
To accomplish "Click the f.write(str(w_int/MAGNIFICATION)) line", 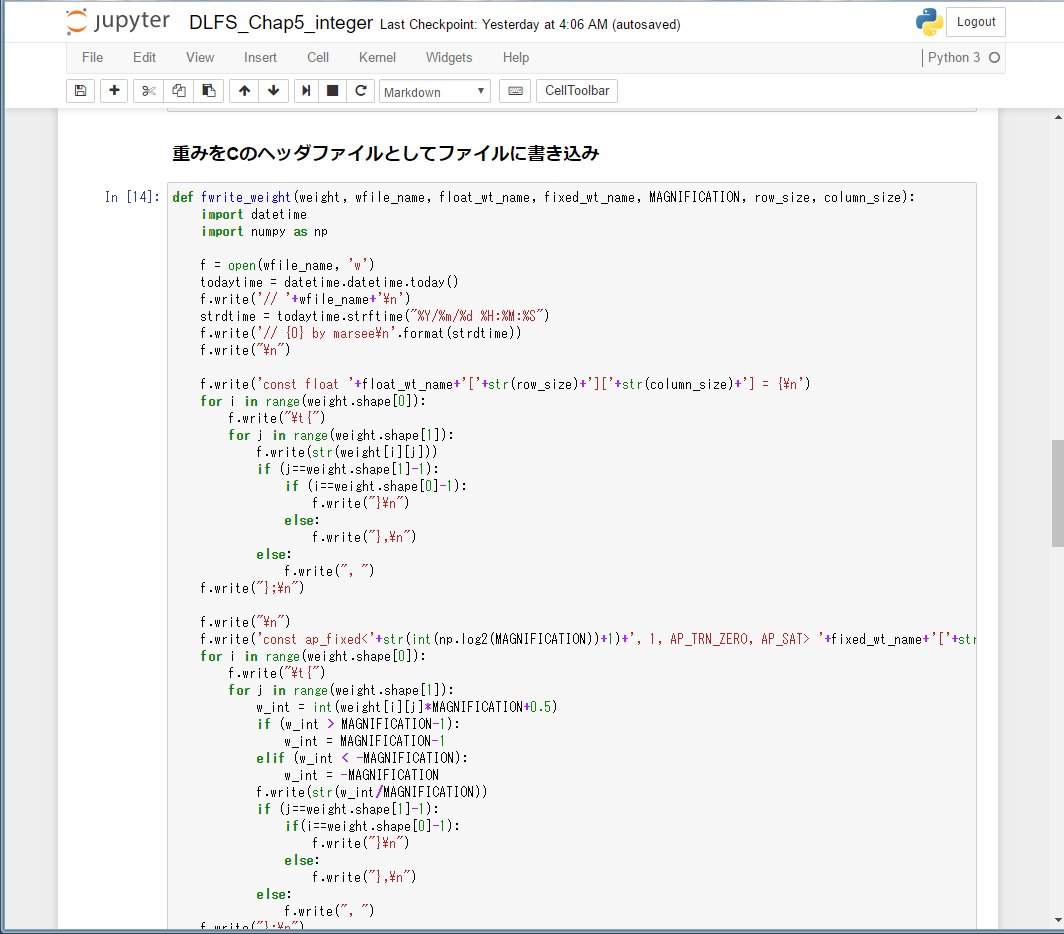I will tap(371, 792).
